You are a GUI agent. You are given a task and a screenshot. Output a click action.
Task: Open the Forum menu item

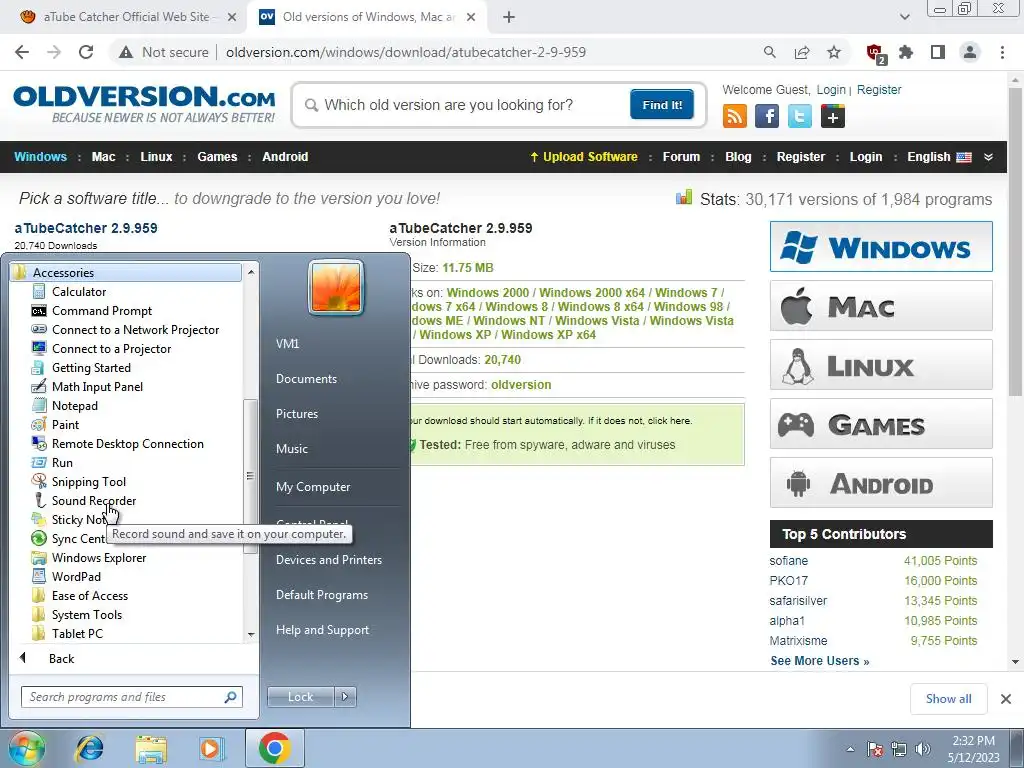(x=681, y=157)
